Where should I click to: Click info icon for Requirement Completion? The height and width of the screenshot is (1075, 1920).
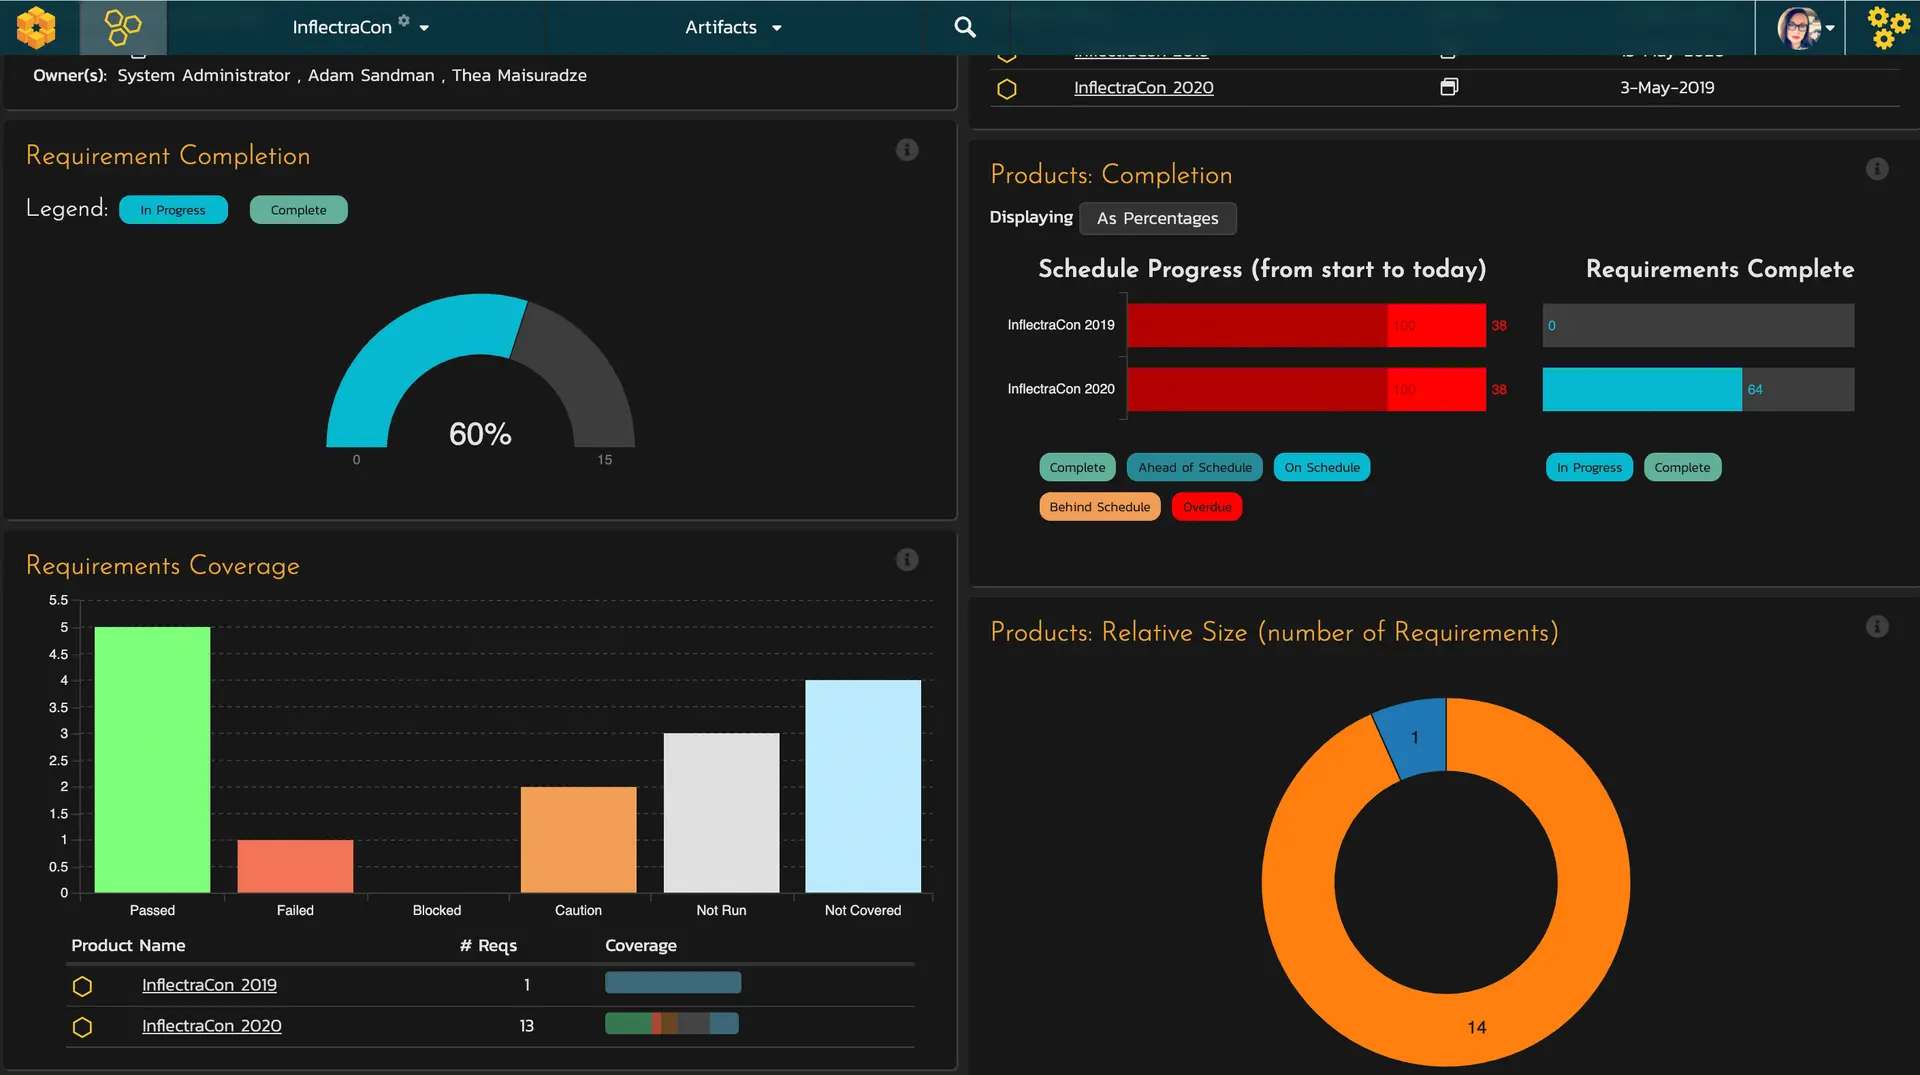click(906, 150)
